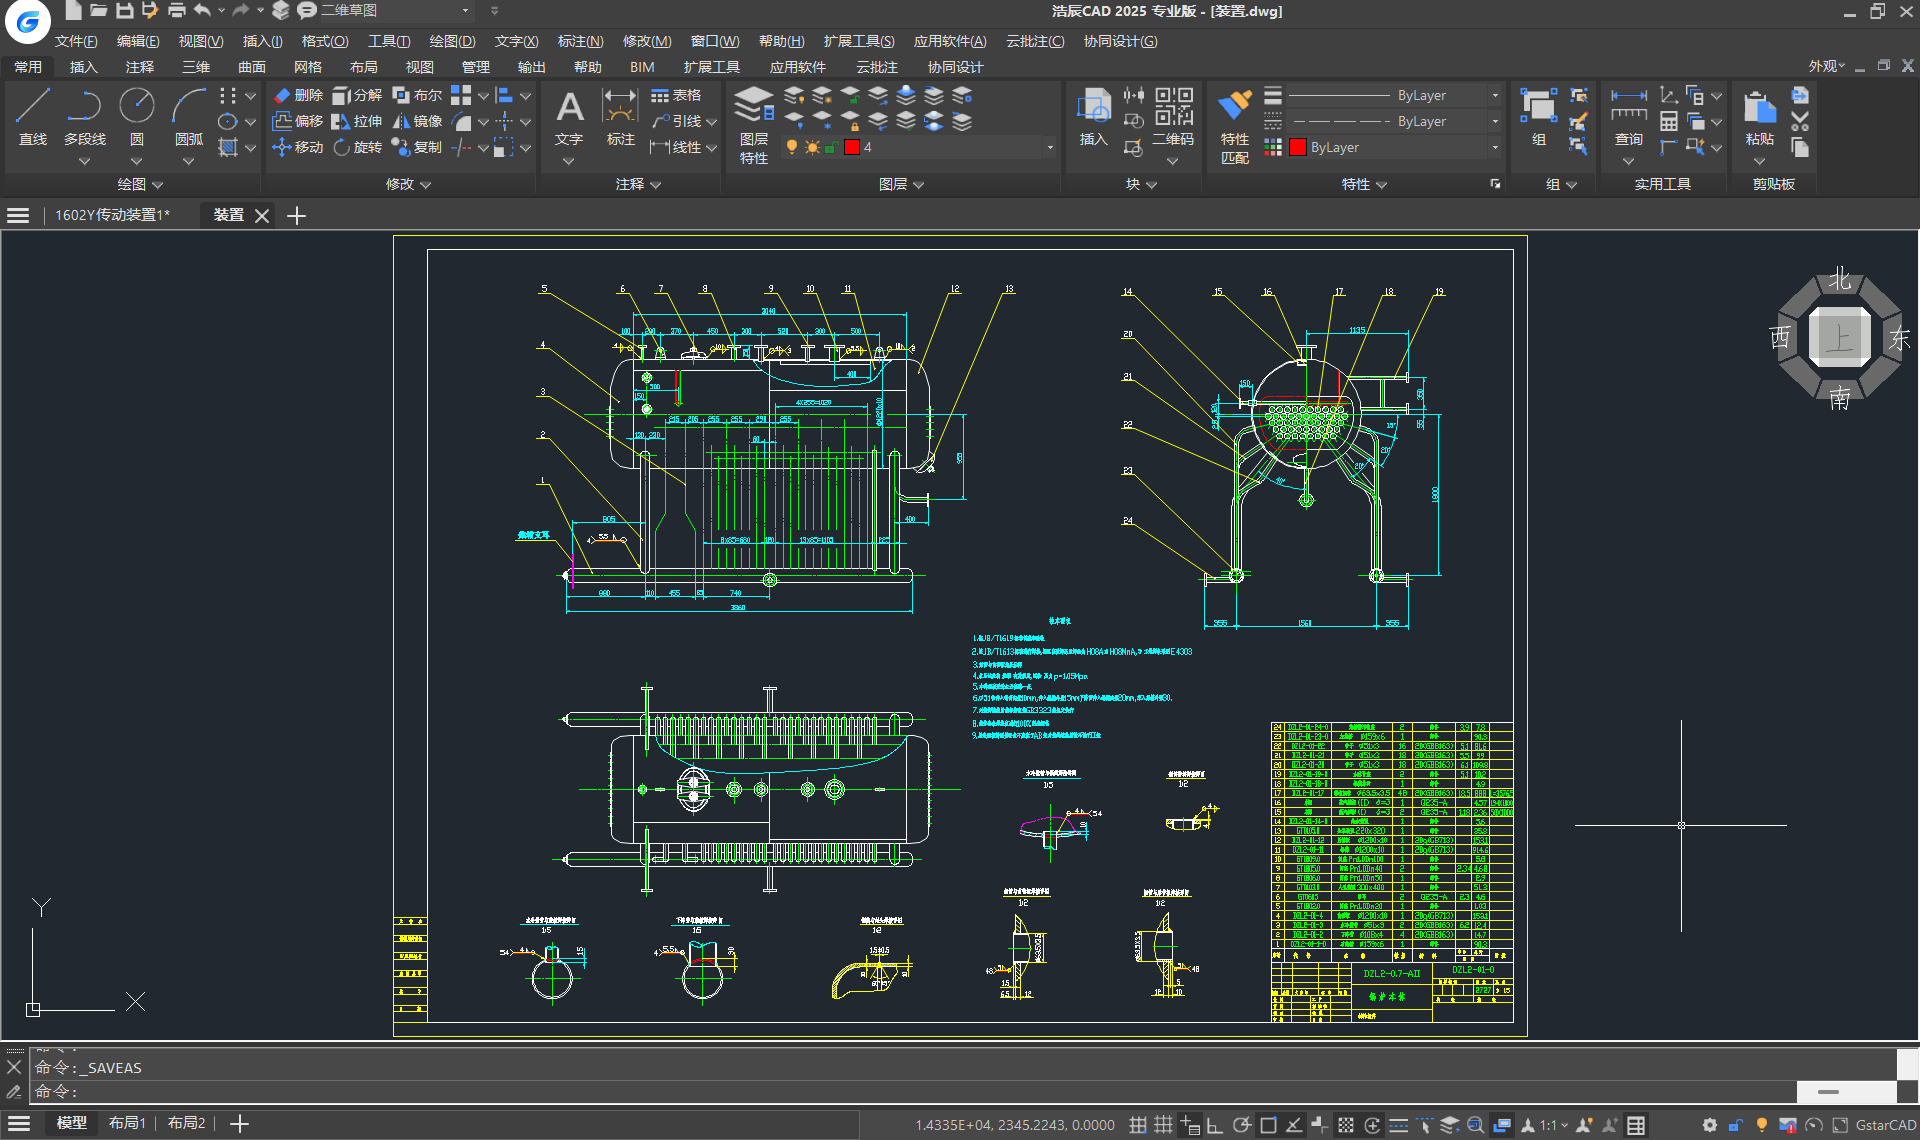Click the Delete (删除) modify tool
1920x1140 pixels.
(299, 95)
